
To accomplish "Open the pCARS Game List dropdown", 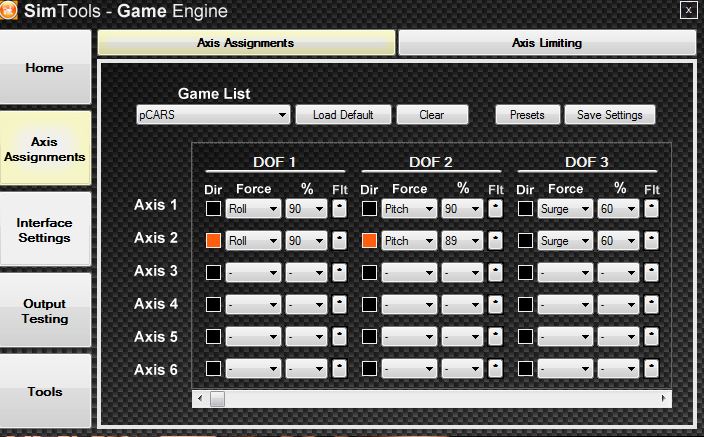I will [x=213, y=115].
